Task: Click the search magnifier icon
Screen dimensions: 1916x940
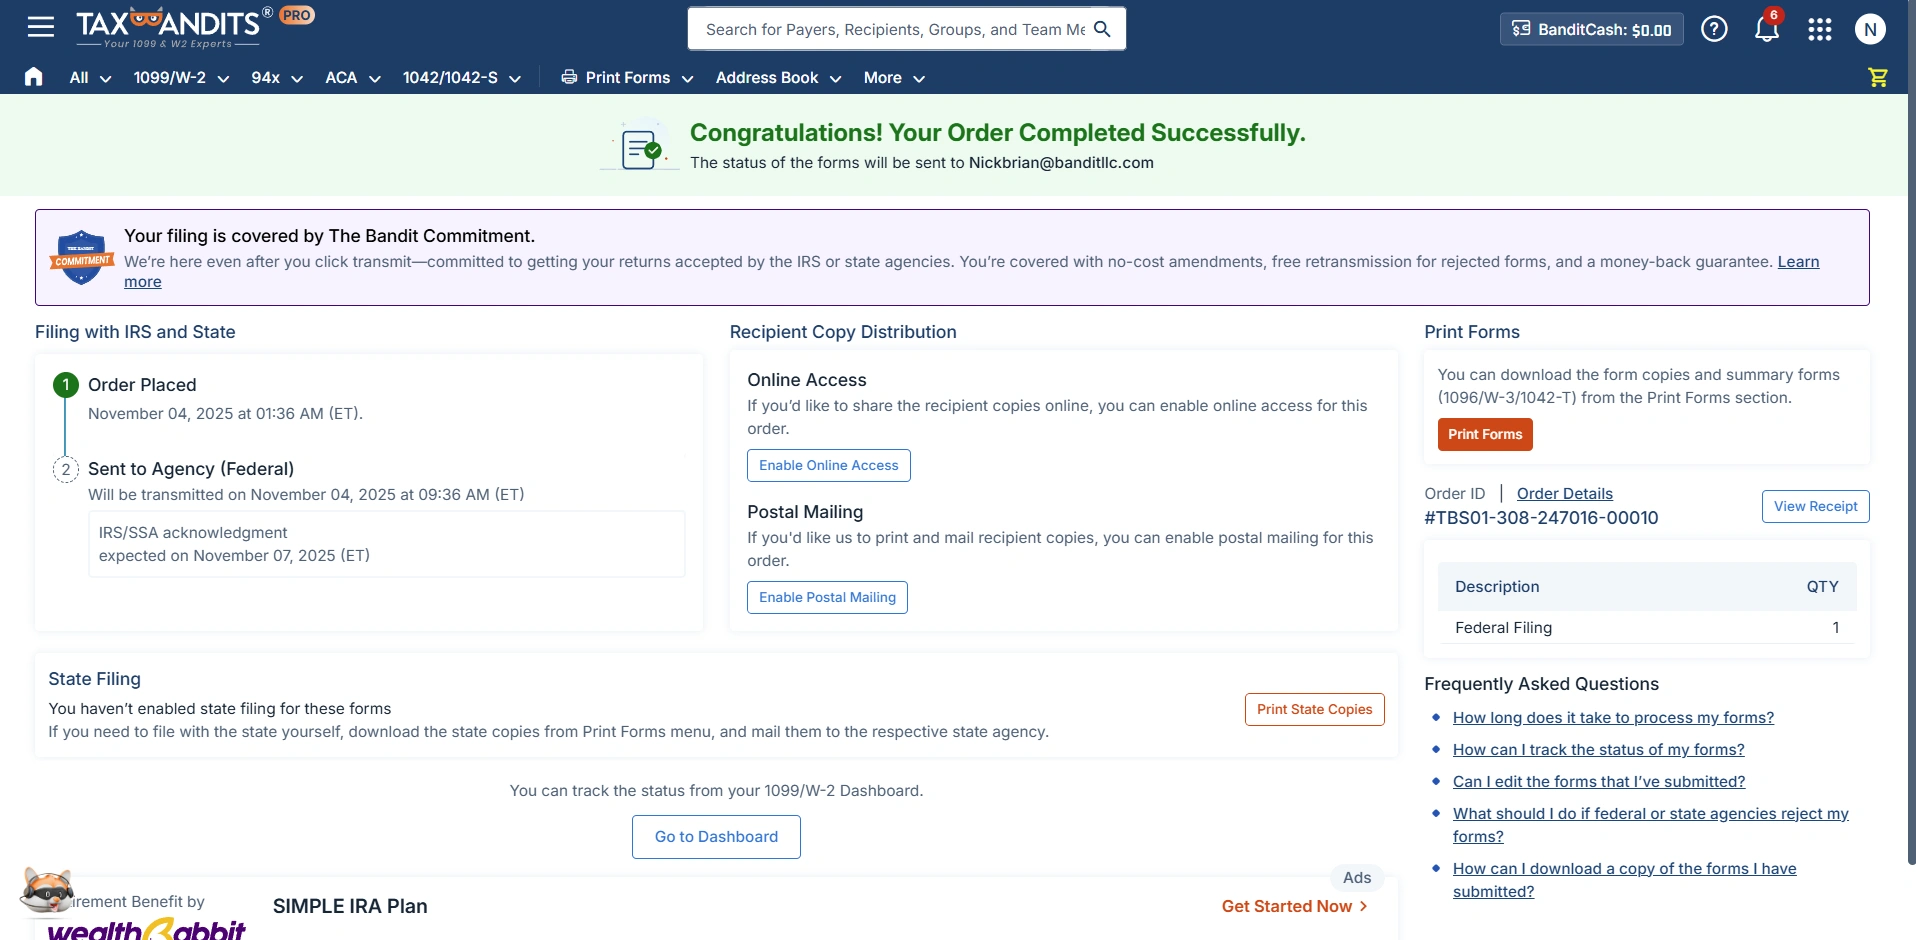Action: click(x=1102, y=29)
